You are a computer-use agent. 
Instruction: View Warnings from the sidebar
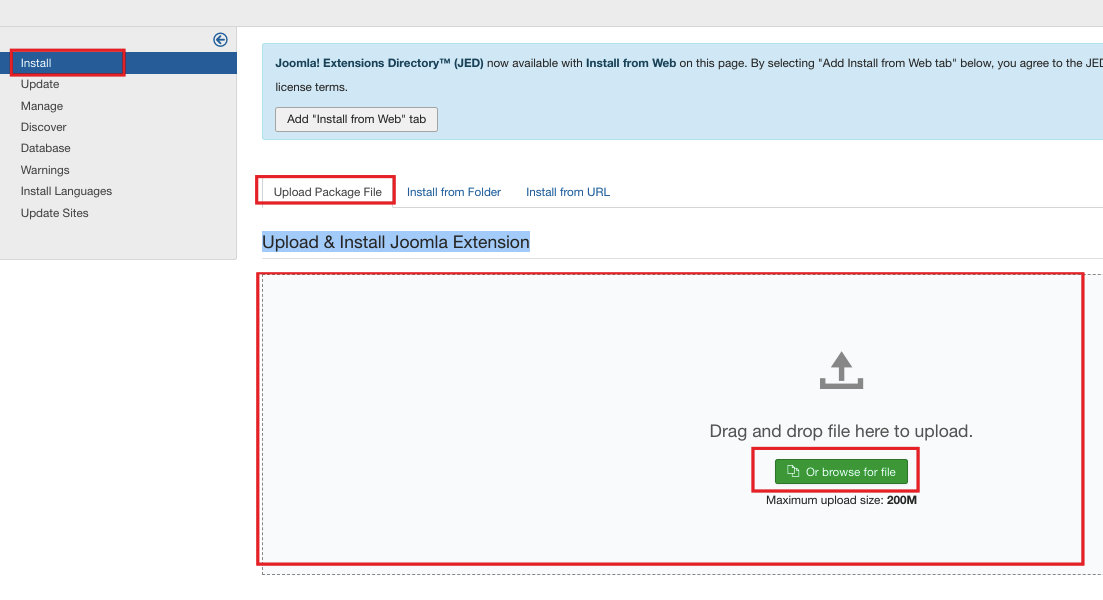pyautogui.click(x=45, y=170)
